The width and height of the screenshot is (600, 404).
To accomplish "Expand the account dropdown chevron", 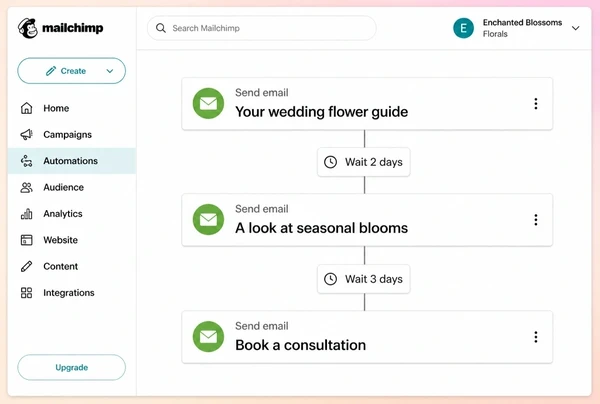I will pyautogui.click(x=576, y=28).
